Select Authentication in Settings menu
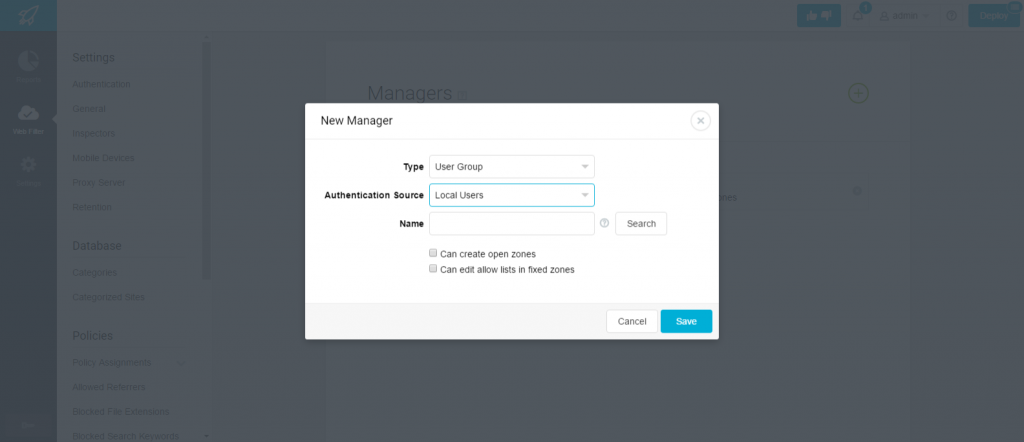The image size is (1024, 442). pyautogui.click(x=101, y=84)
